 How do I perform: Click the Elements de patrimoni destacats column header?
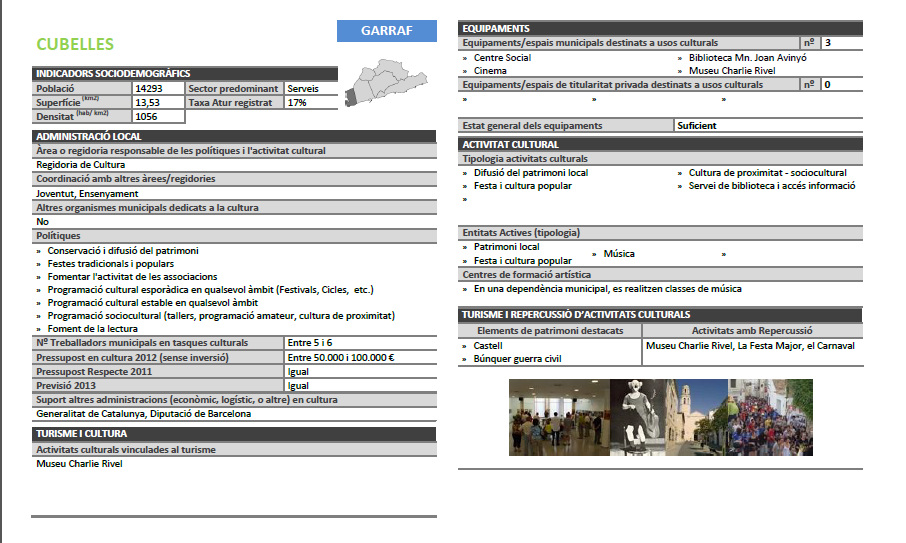[550, 330]
